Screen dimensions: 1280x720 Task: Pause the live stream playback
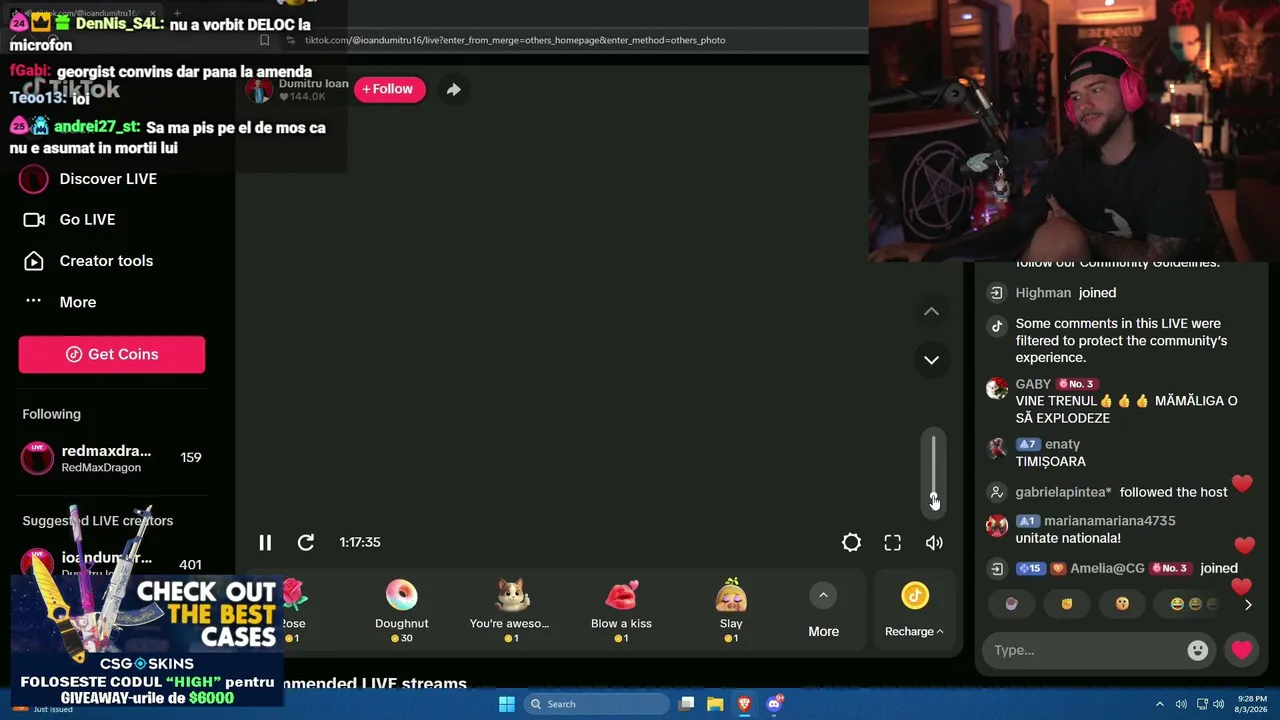click(265, 542)
